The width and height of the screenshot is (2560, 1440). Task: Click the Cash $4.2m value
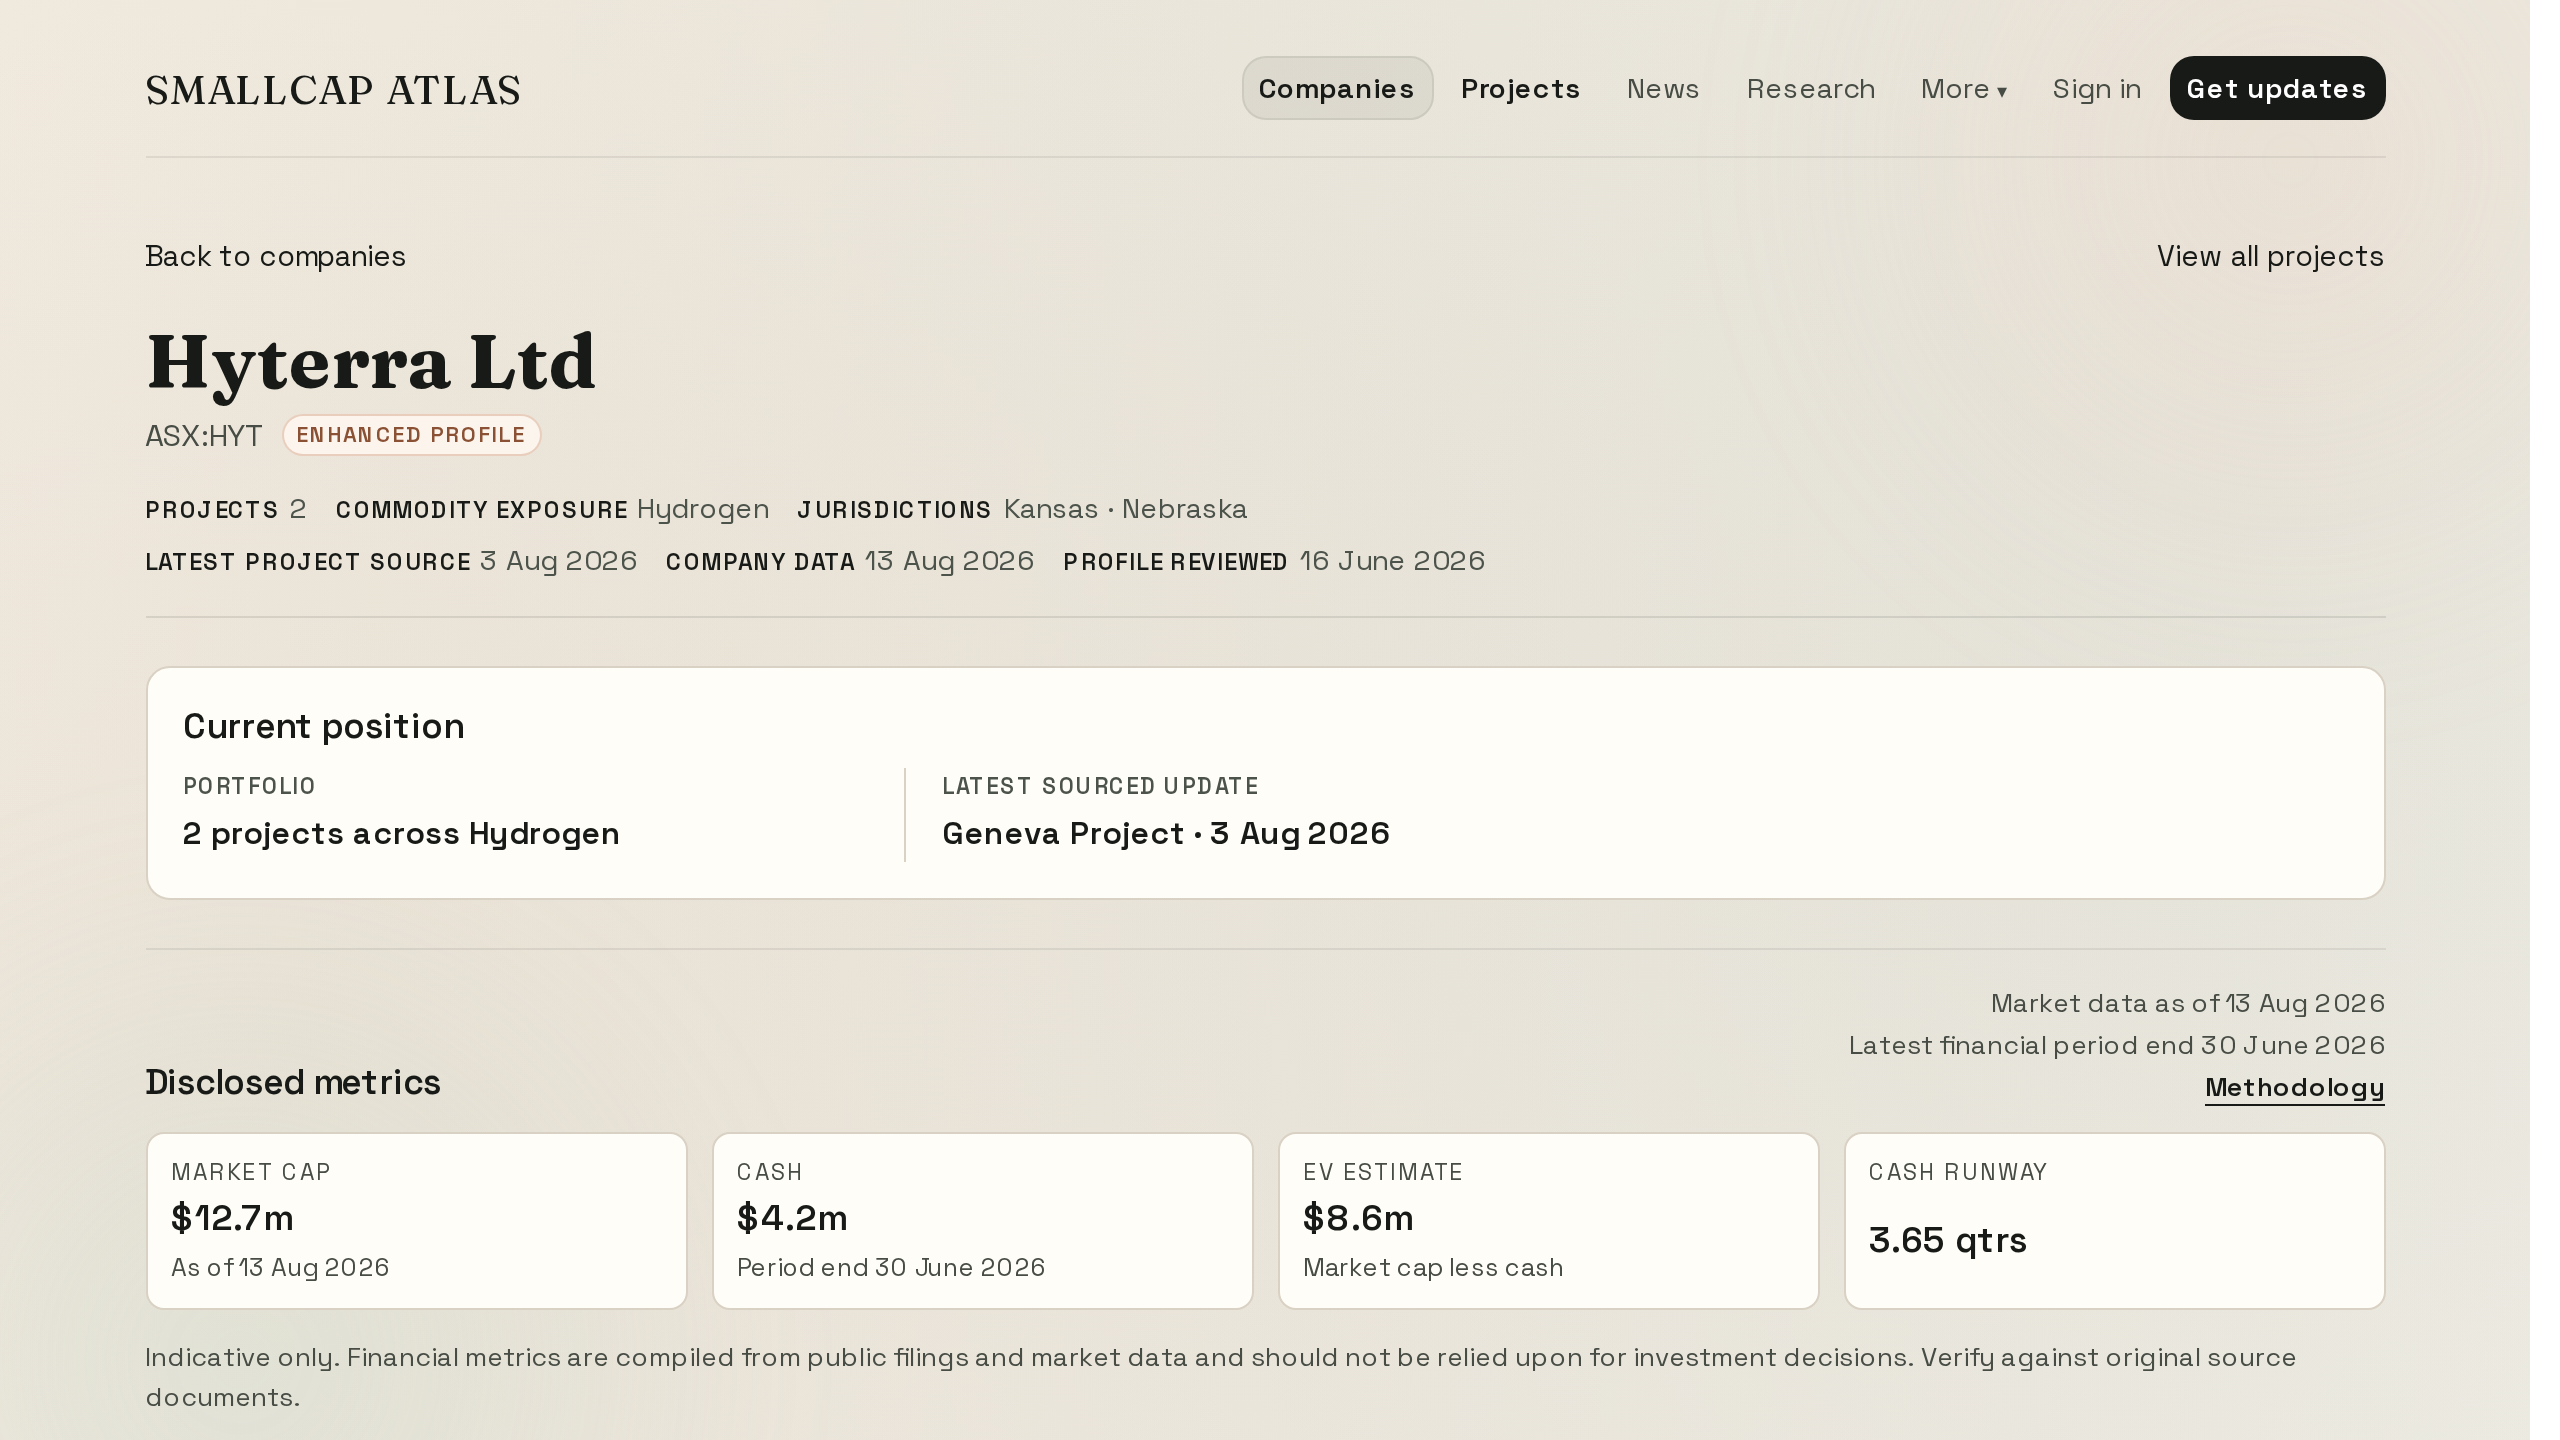pyautogui.click(x=792, y=1218)
